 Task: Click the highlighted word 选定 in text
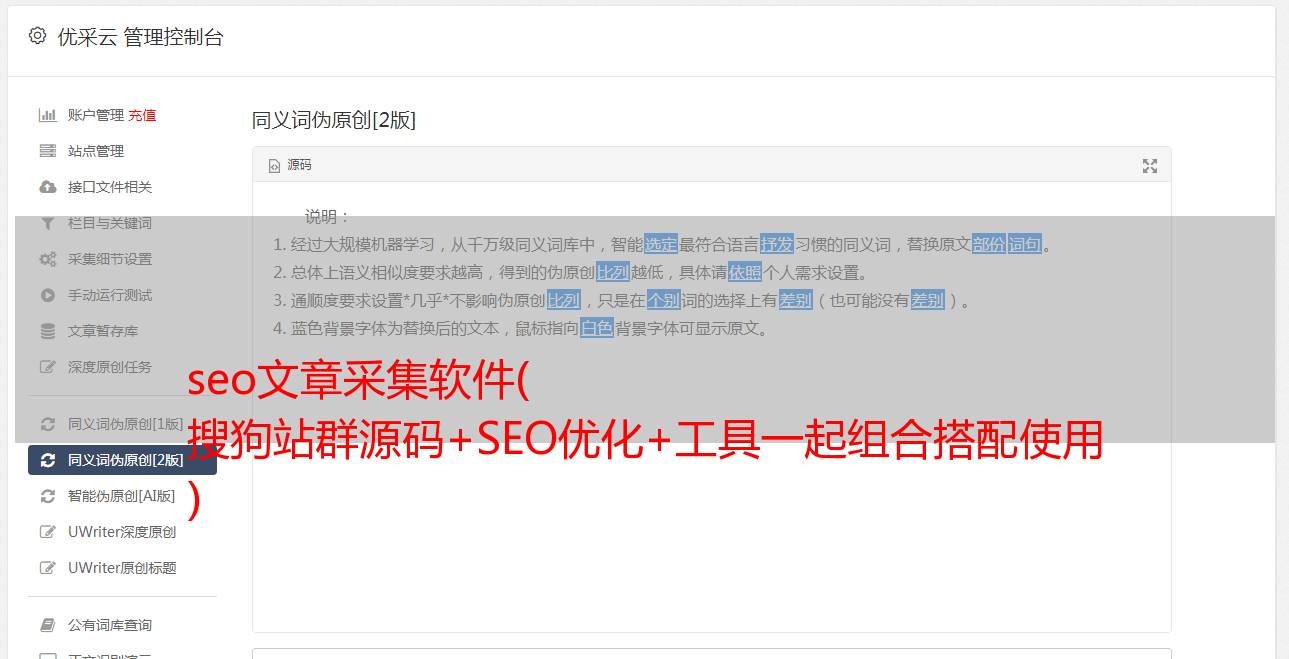(661, 244)
